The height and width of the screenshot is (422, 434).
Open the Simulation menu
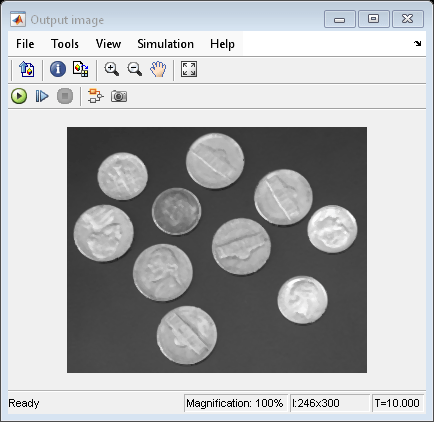[166, 44]
